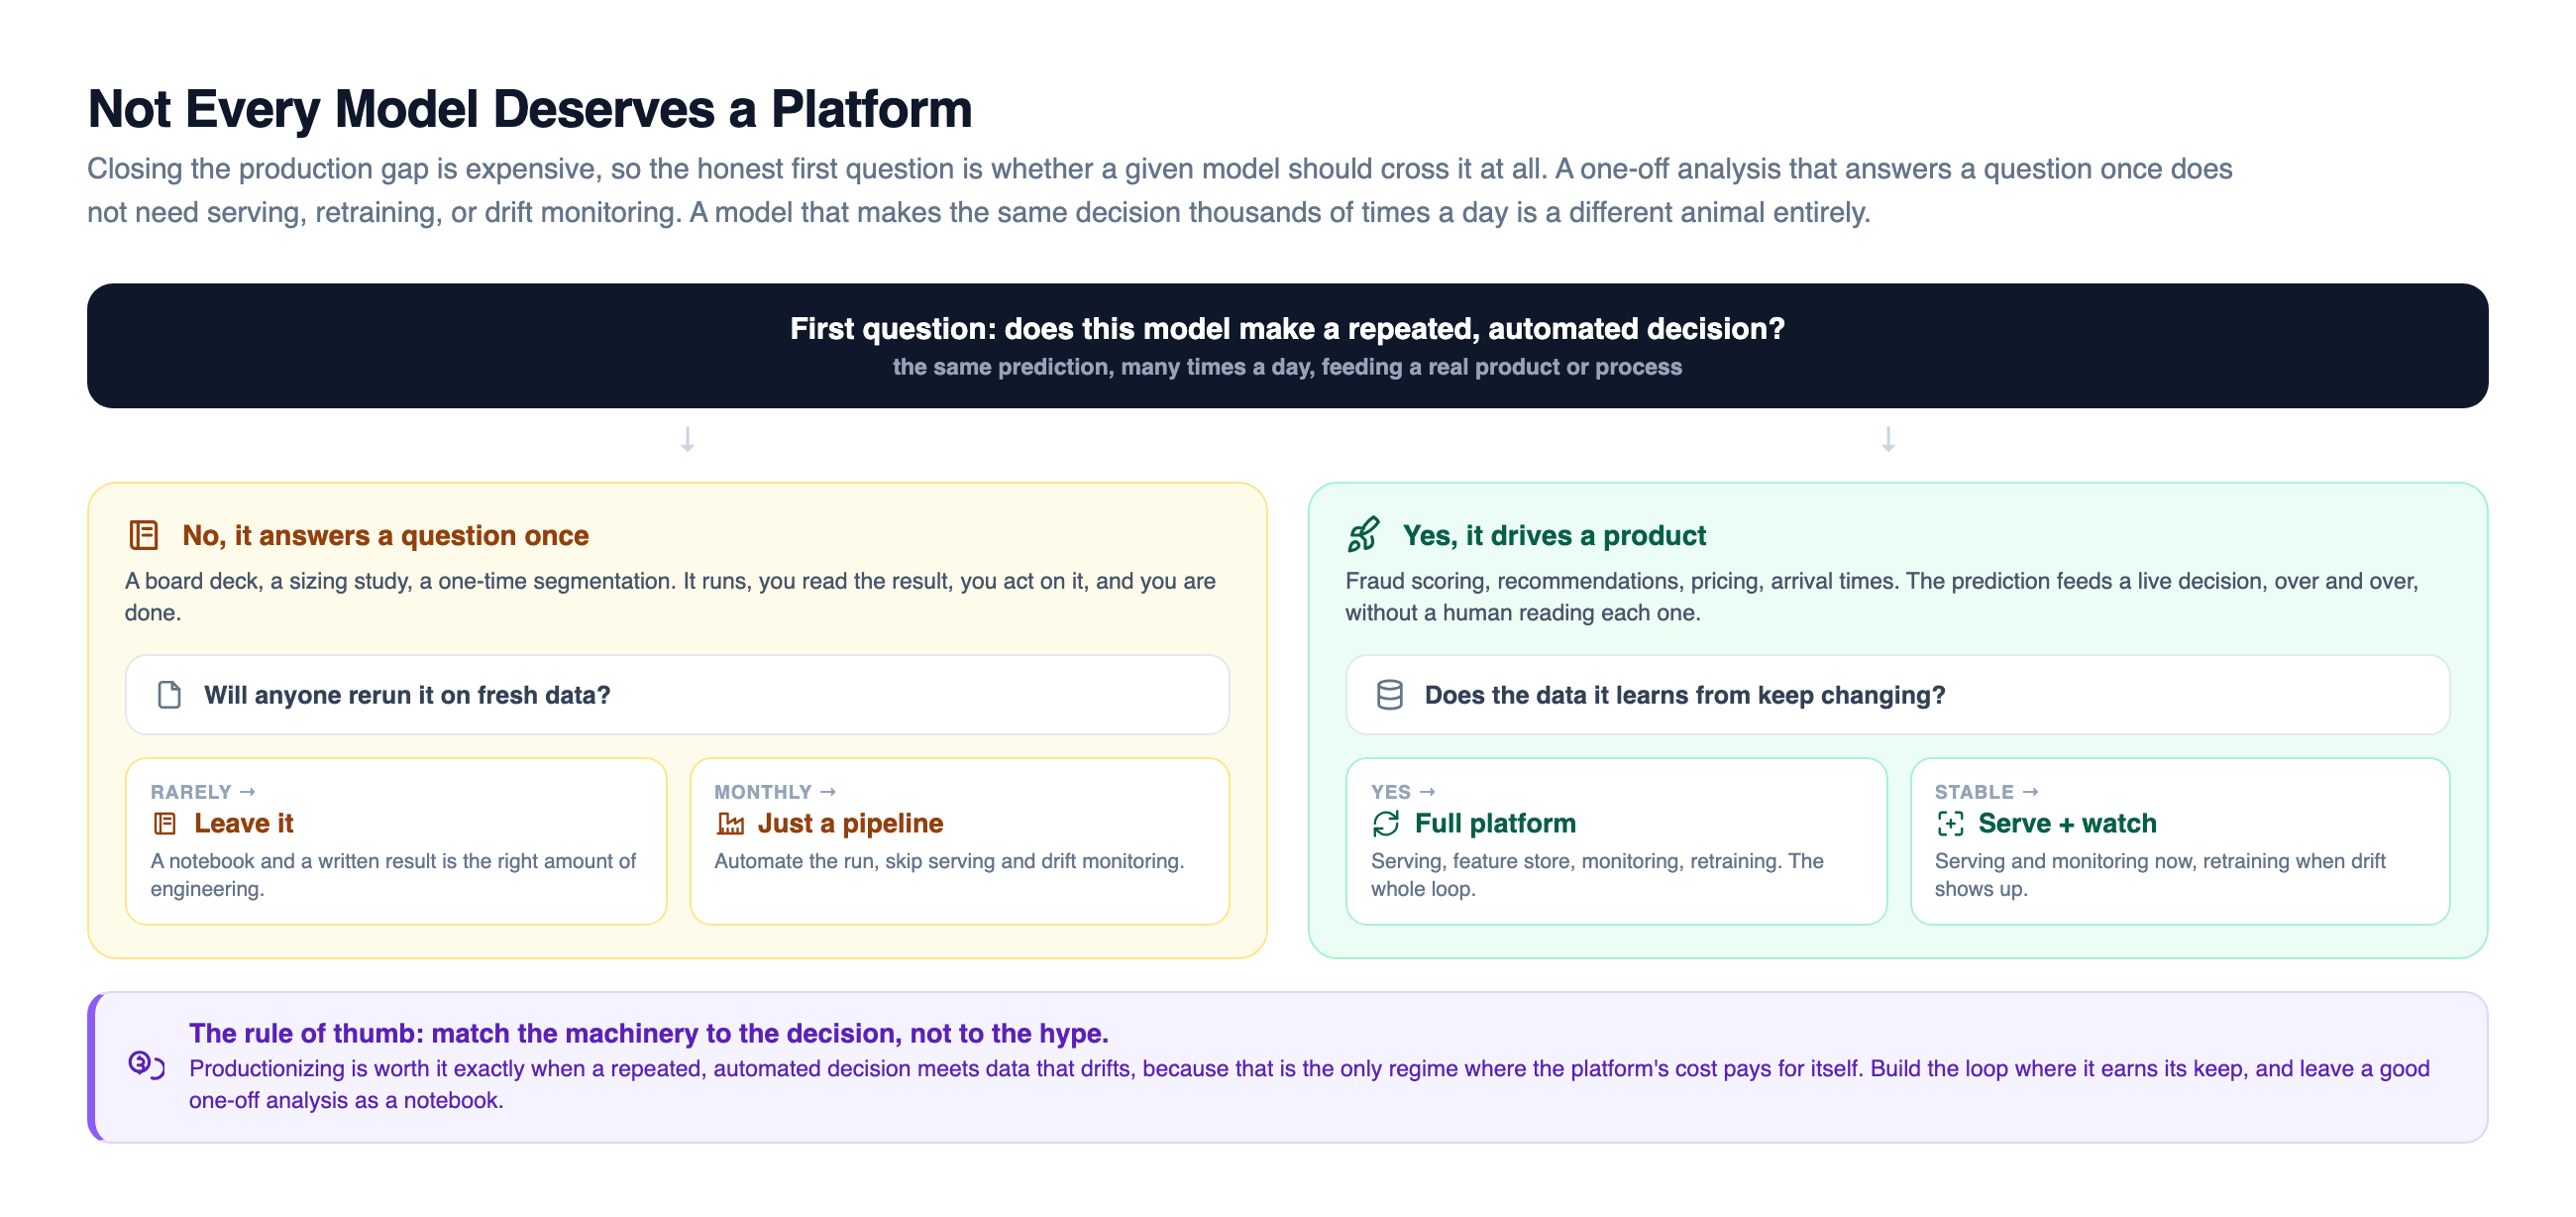The image size is (2576, 1217).
Task: Select the "Just a pipeline" outcome card
Action: [x=959, y=841]
